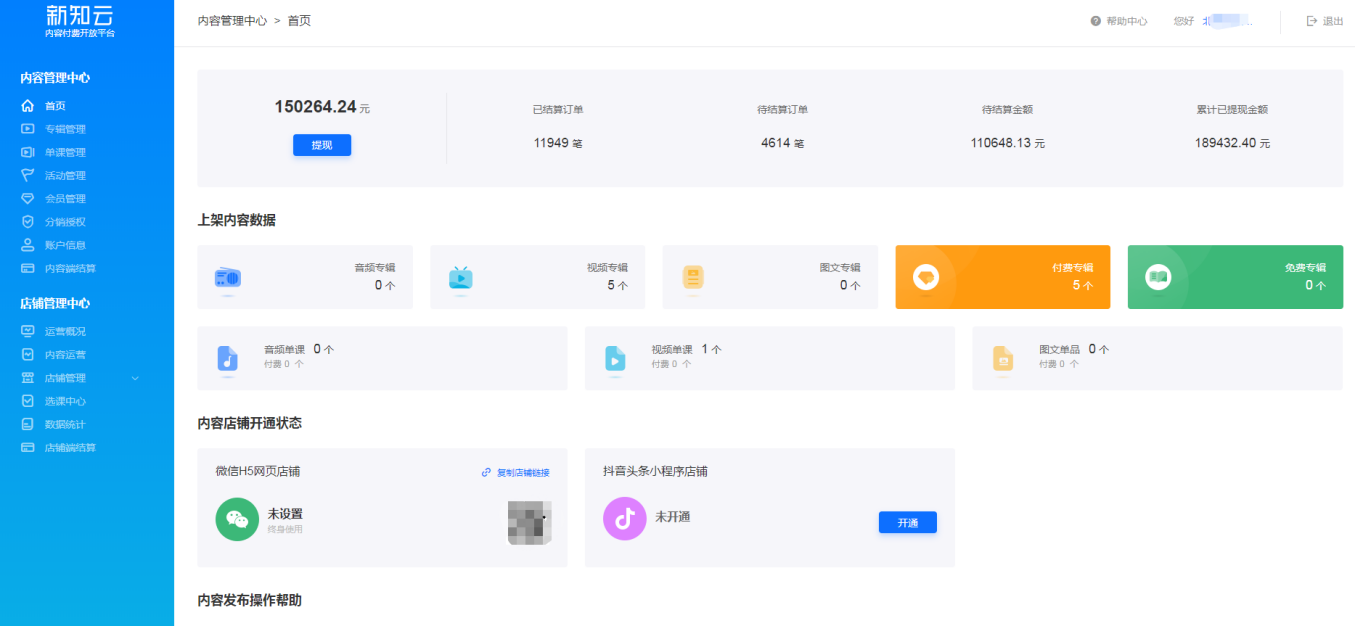
Task: Open 专辑管理 in the sidebar
Action: (65, 129)
